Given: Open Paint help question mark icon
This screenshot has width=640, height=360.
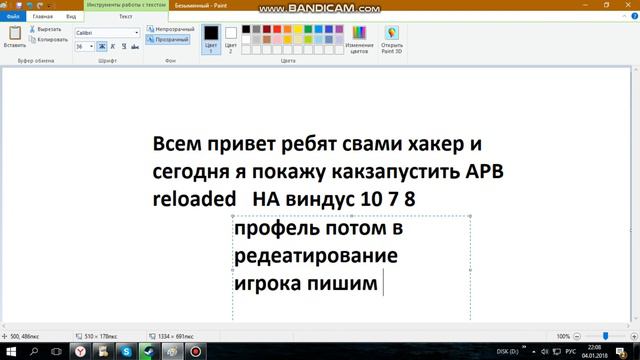Looking at the screenshot, I should [634, 16].
